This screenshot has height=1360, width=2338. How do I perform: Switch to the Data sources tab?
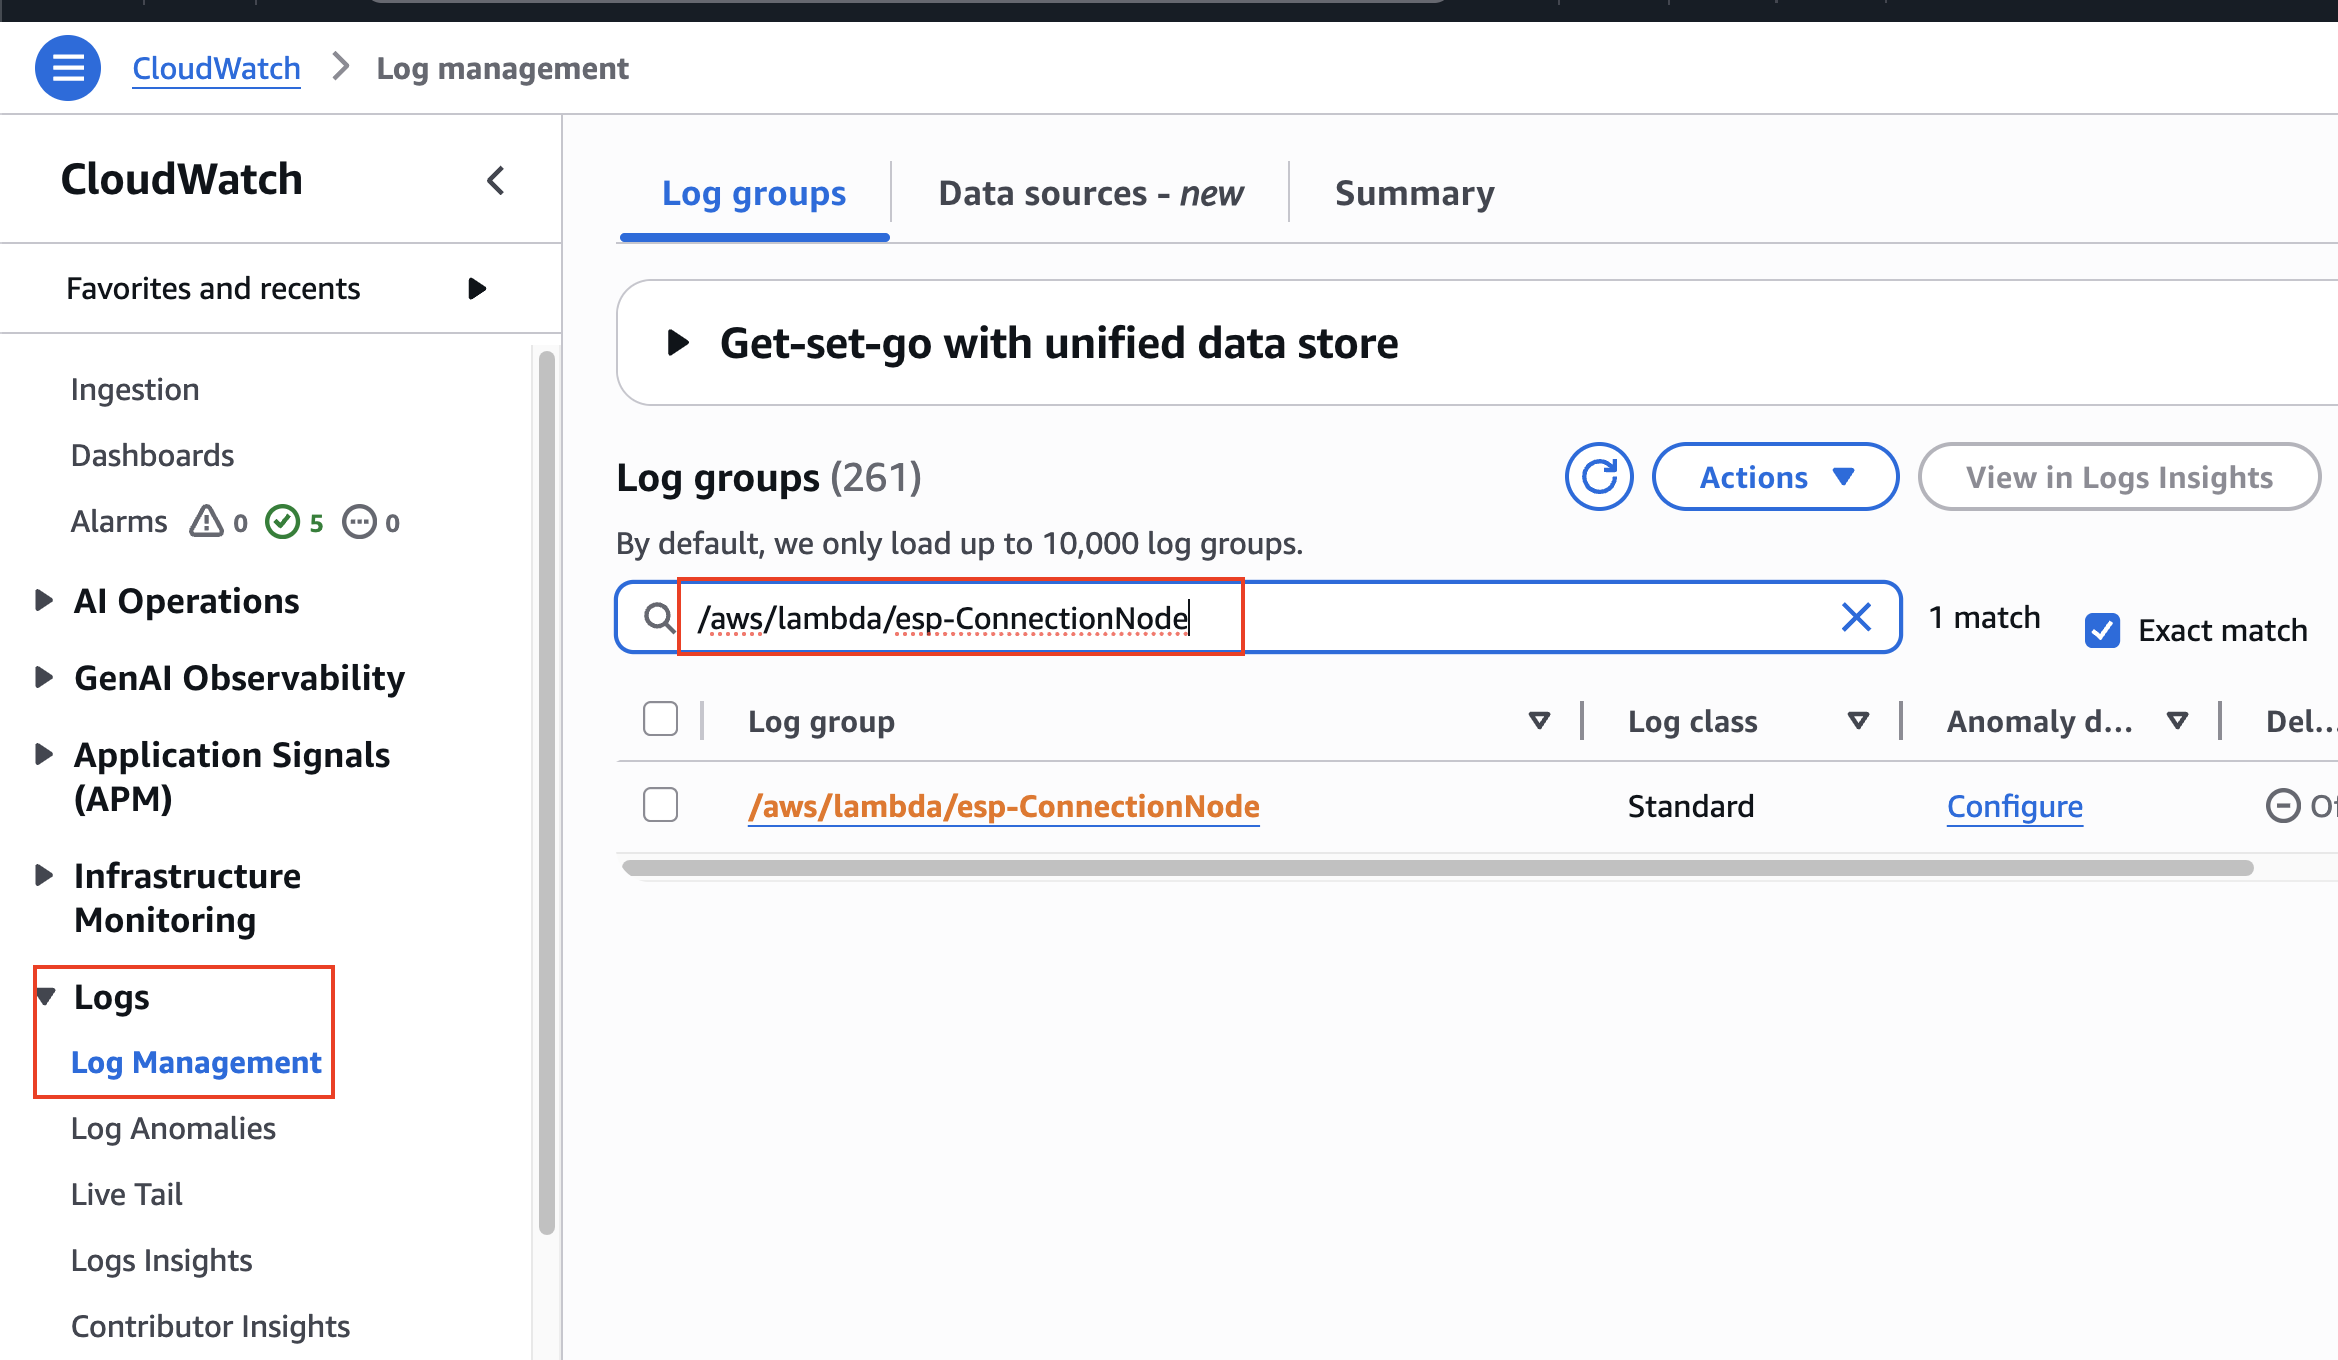pyautogui.click(x=1090, y=193)
